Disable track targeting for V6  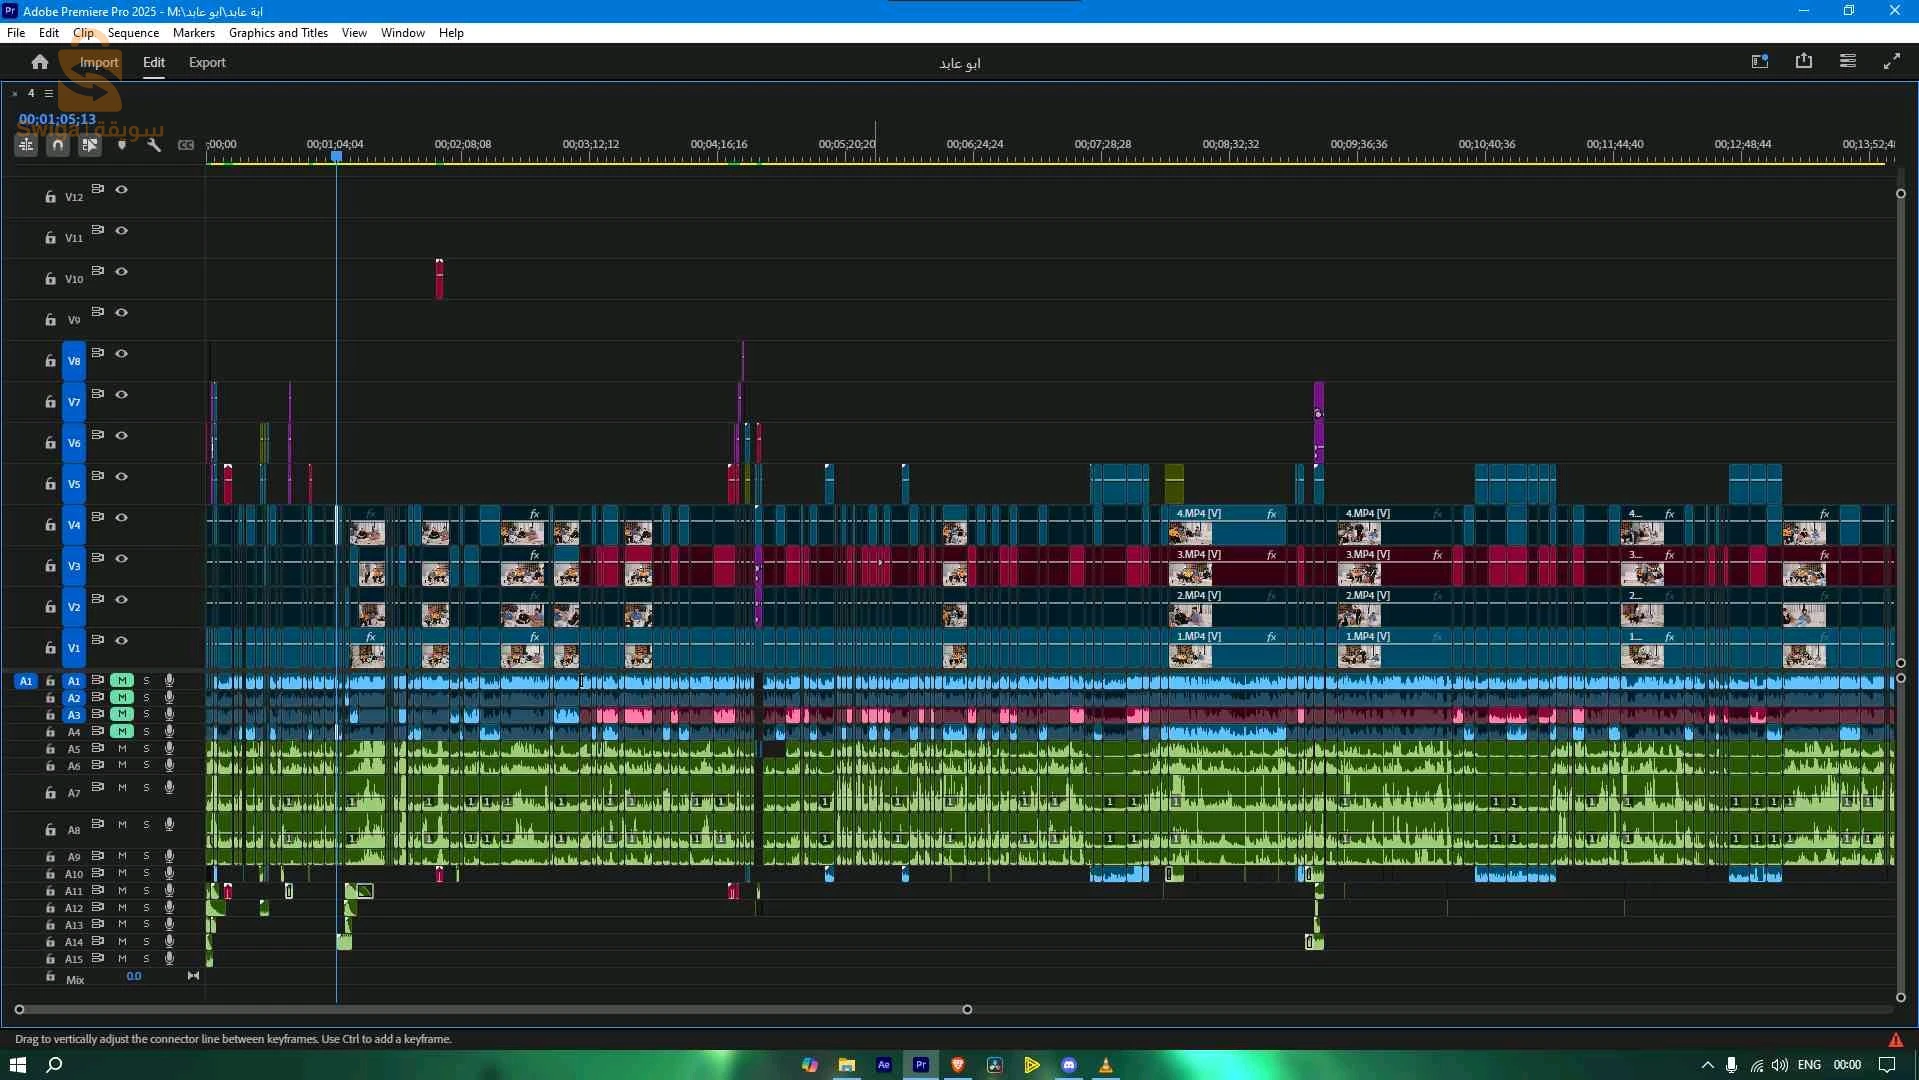[74, 443]
